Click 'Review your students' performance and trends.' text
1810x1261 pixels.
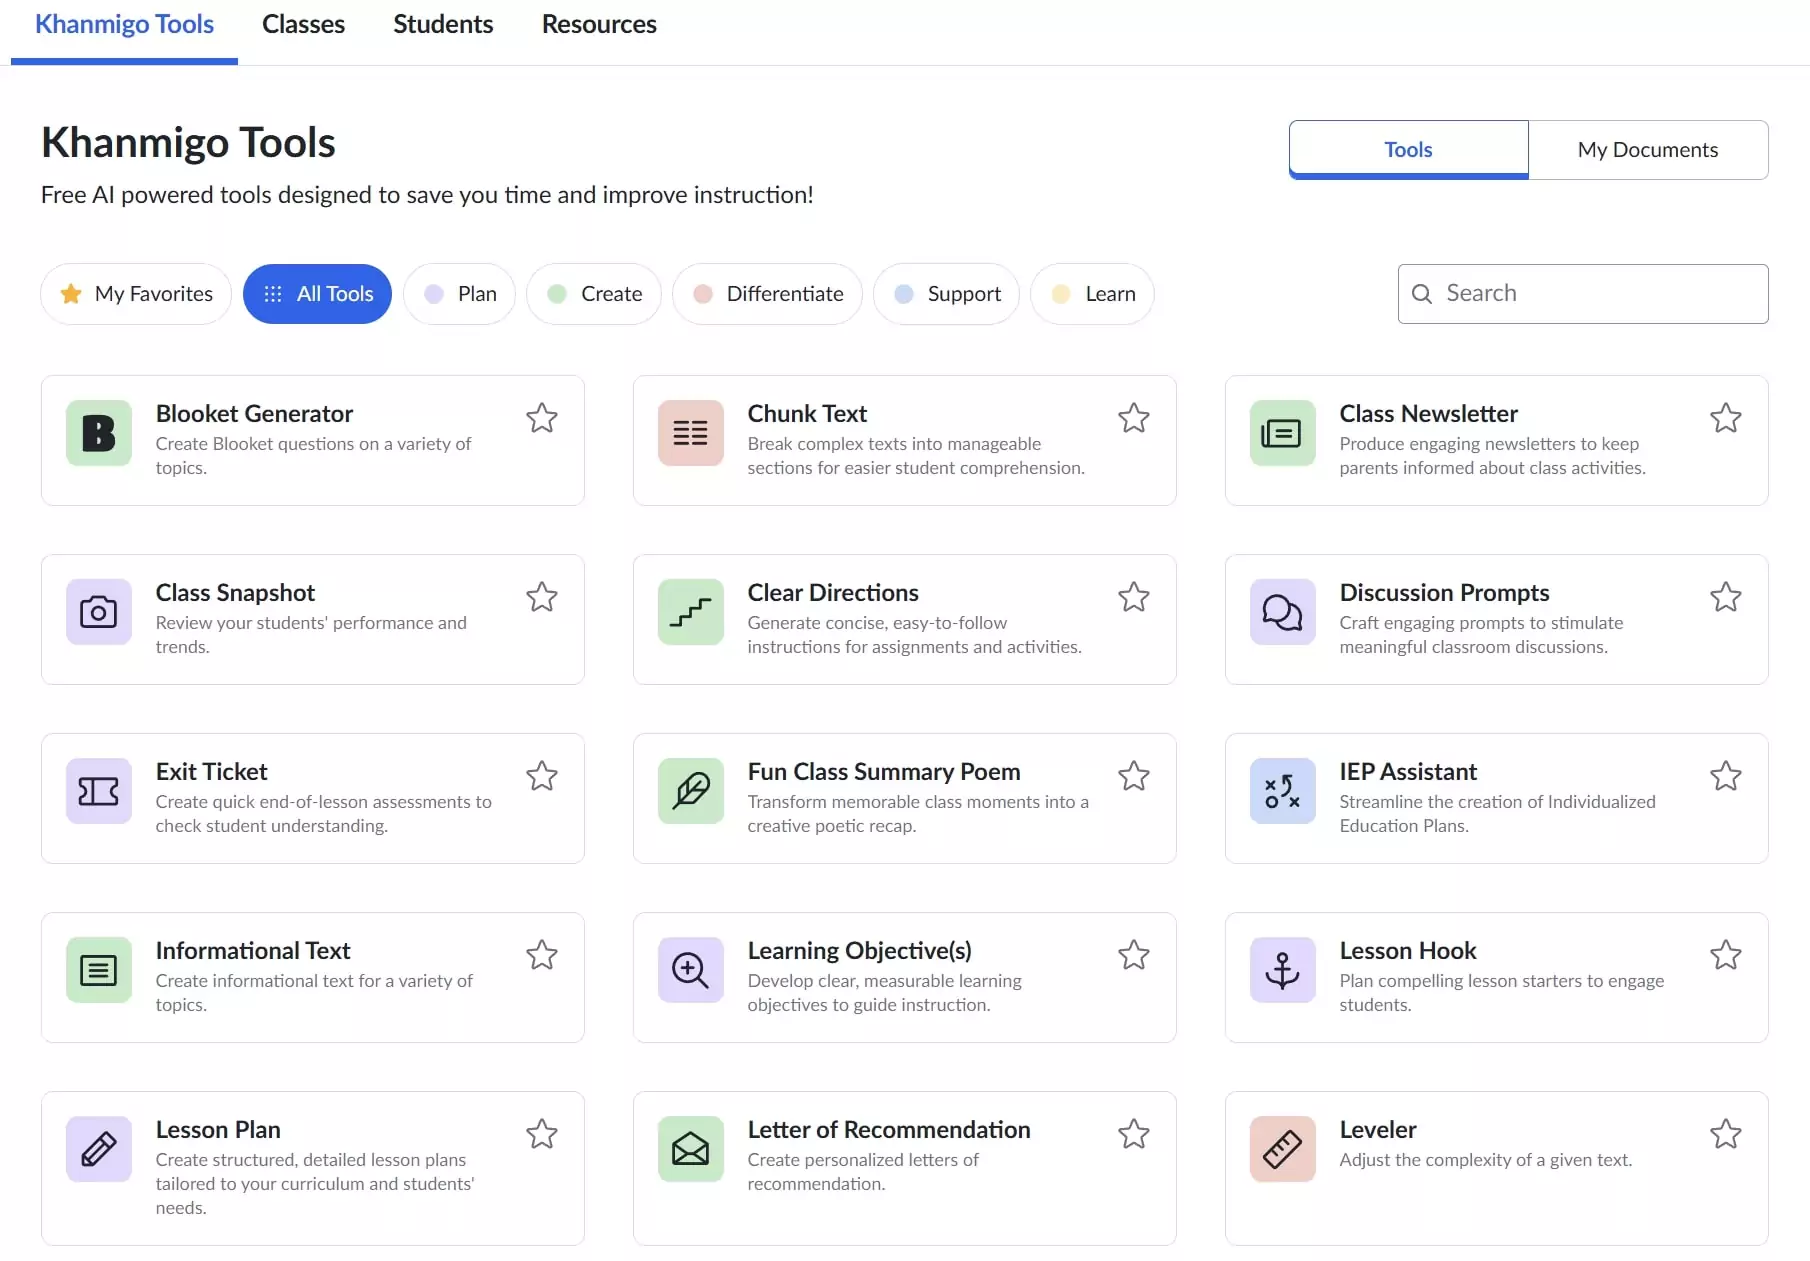pos(311,635)
